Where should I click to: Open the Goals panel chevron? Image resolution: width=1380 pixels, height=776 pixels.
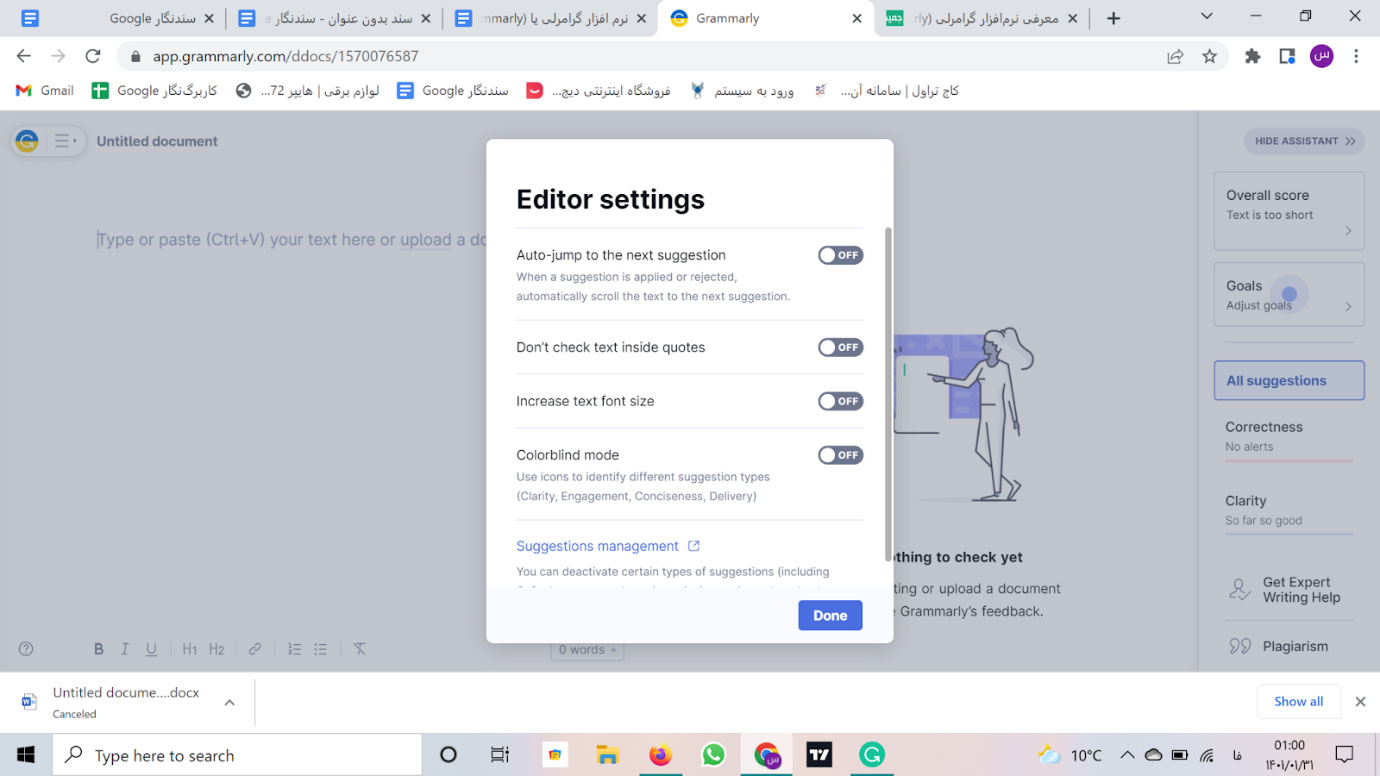(x=1348, y=306)
